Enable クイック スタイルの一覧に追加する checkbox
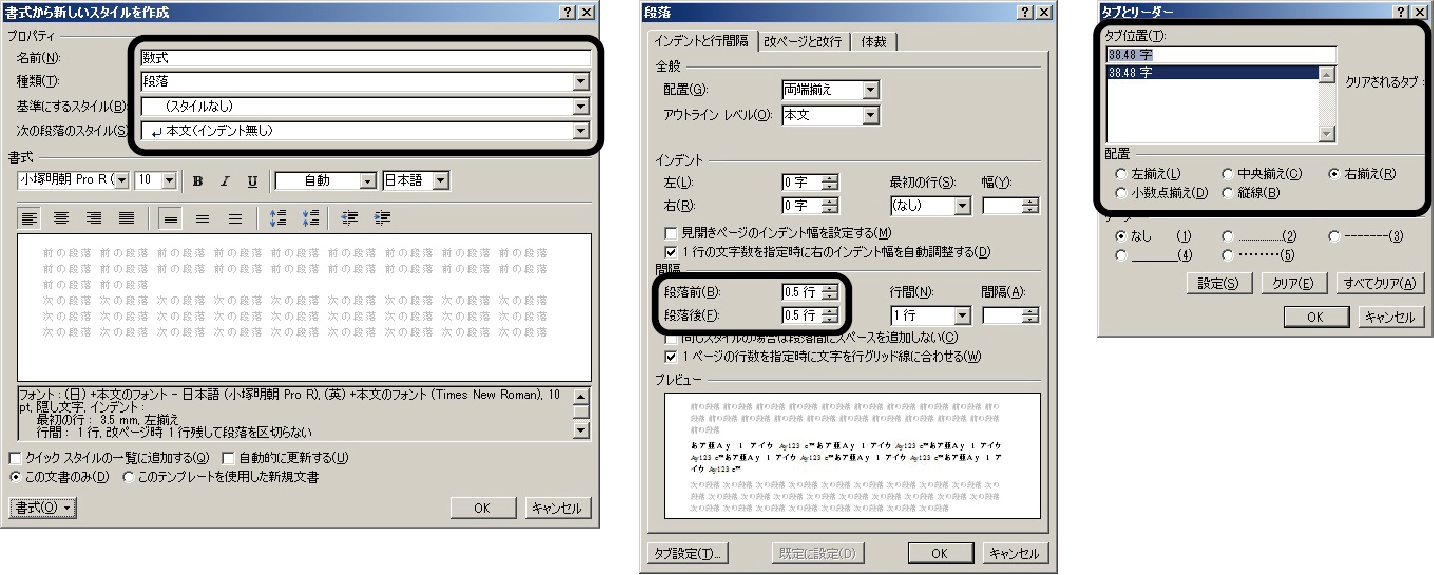 (14, 458)
